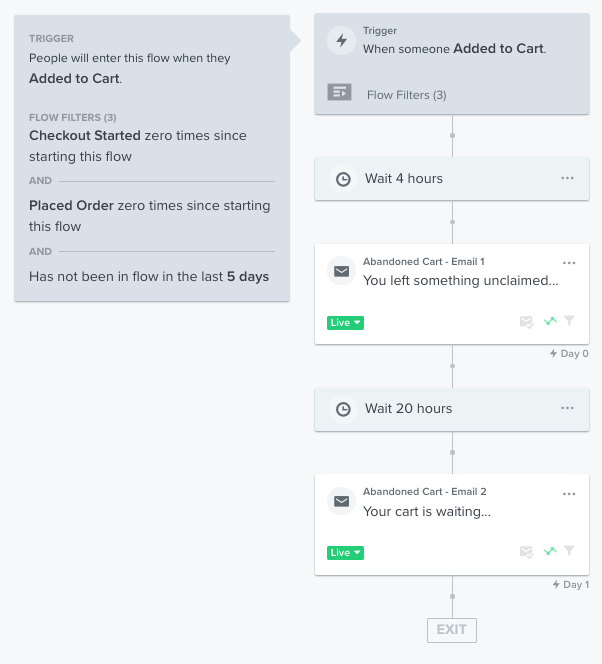Click the smart sending envelope icon on Email 1
This screenshot has height=664, width=602.
tap(526, 321)
